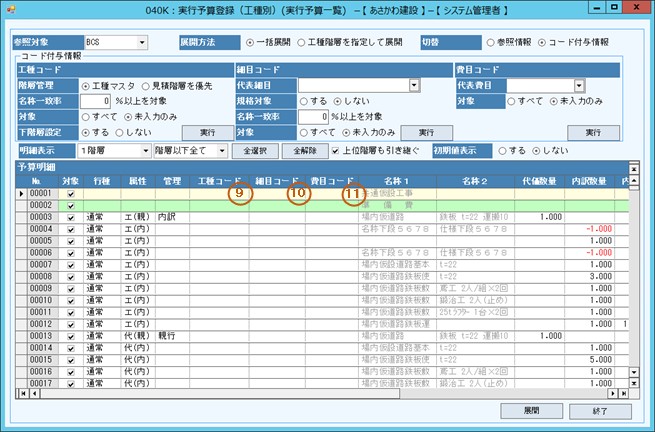Uncheck the 対象 checkbox for row 00003
The height and width of the screenshot is (432, 655).
point(70,217)
